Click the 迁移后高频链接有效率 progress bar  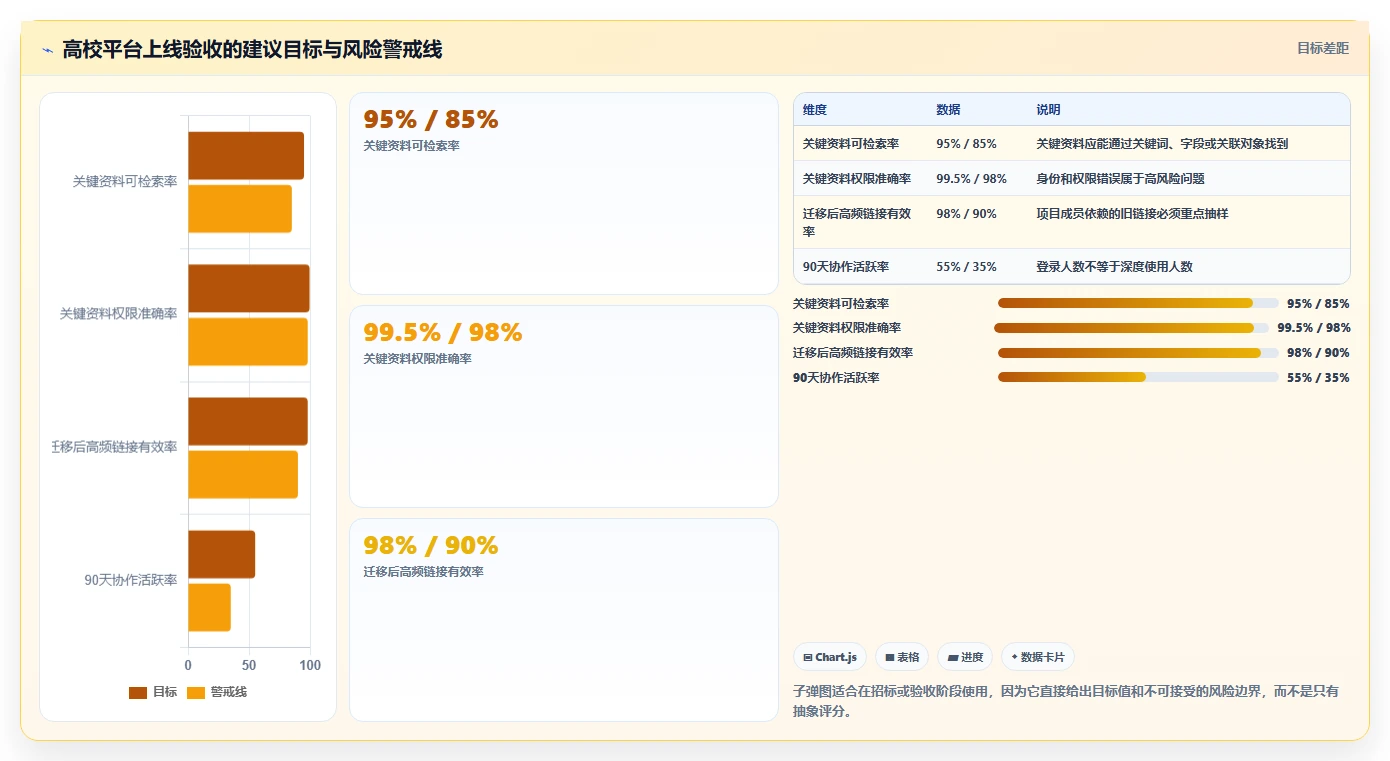(x=1138, y=353)
